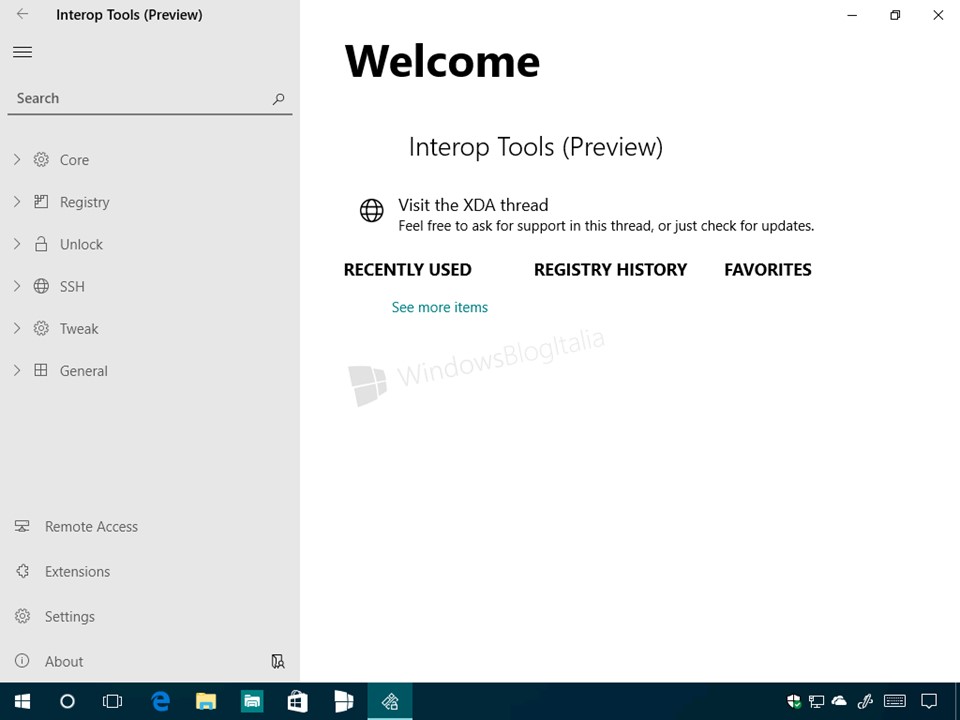Switch to the REGISTRY HISTORY tab
960x720 pixels.
610,270
